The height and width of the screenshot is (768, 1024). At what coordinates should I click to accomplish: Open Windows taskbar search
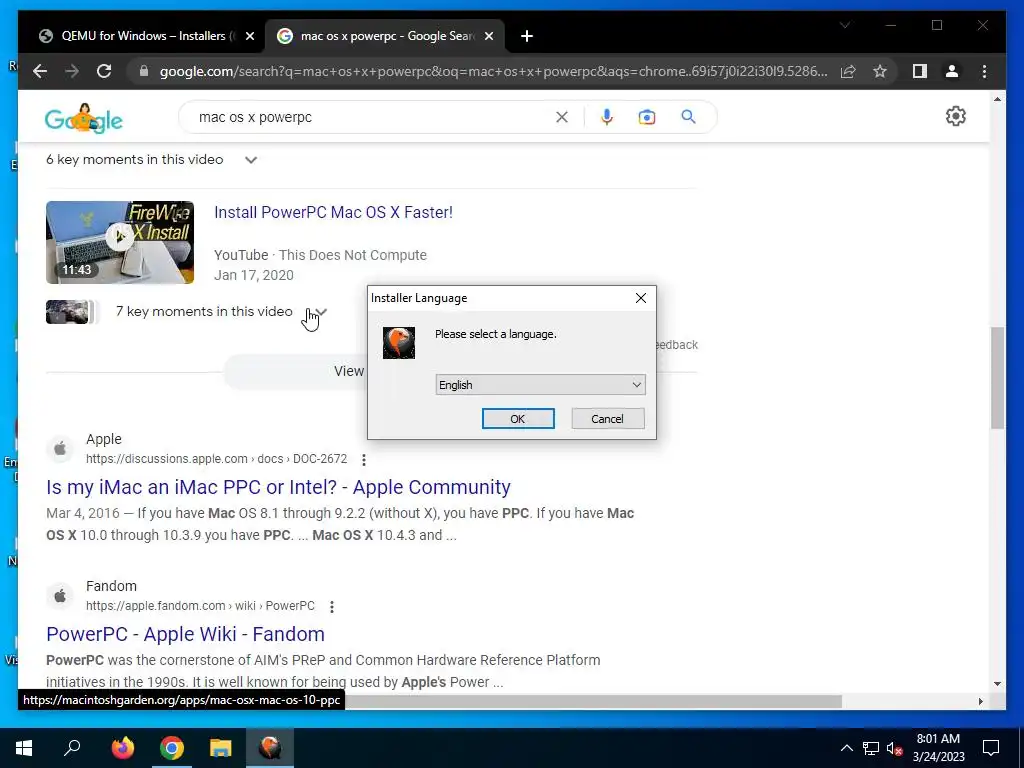coord(72,748)
